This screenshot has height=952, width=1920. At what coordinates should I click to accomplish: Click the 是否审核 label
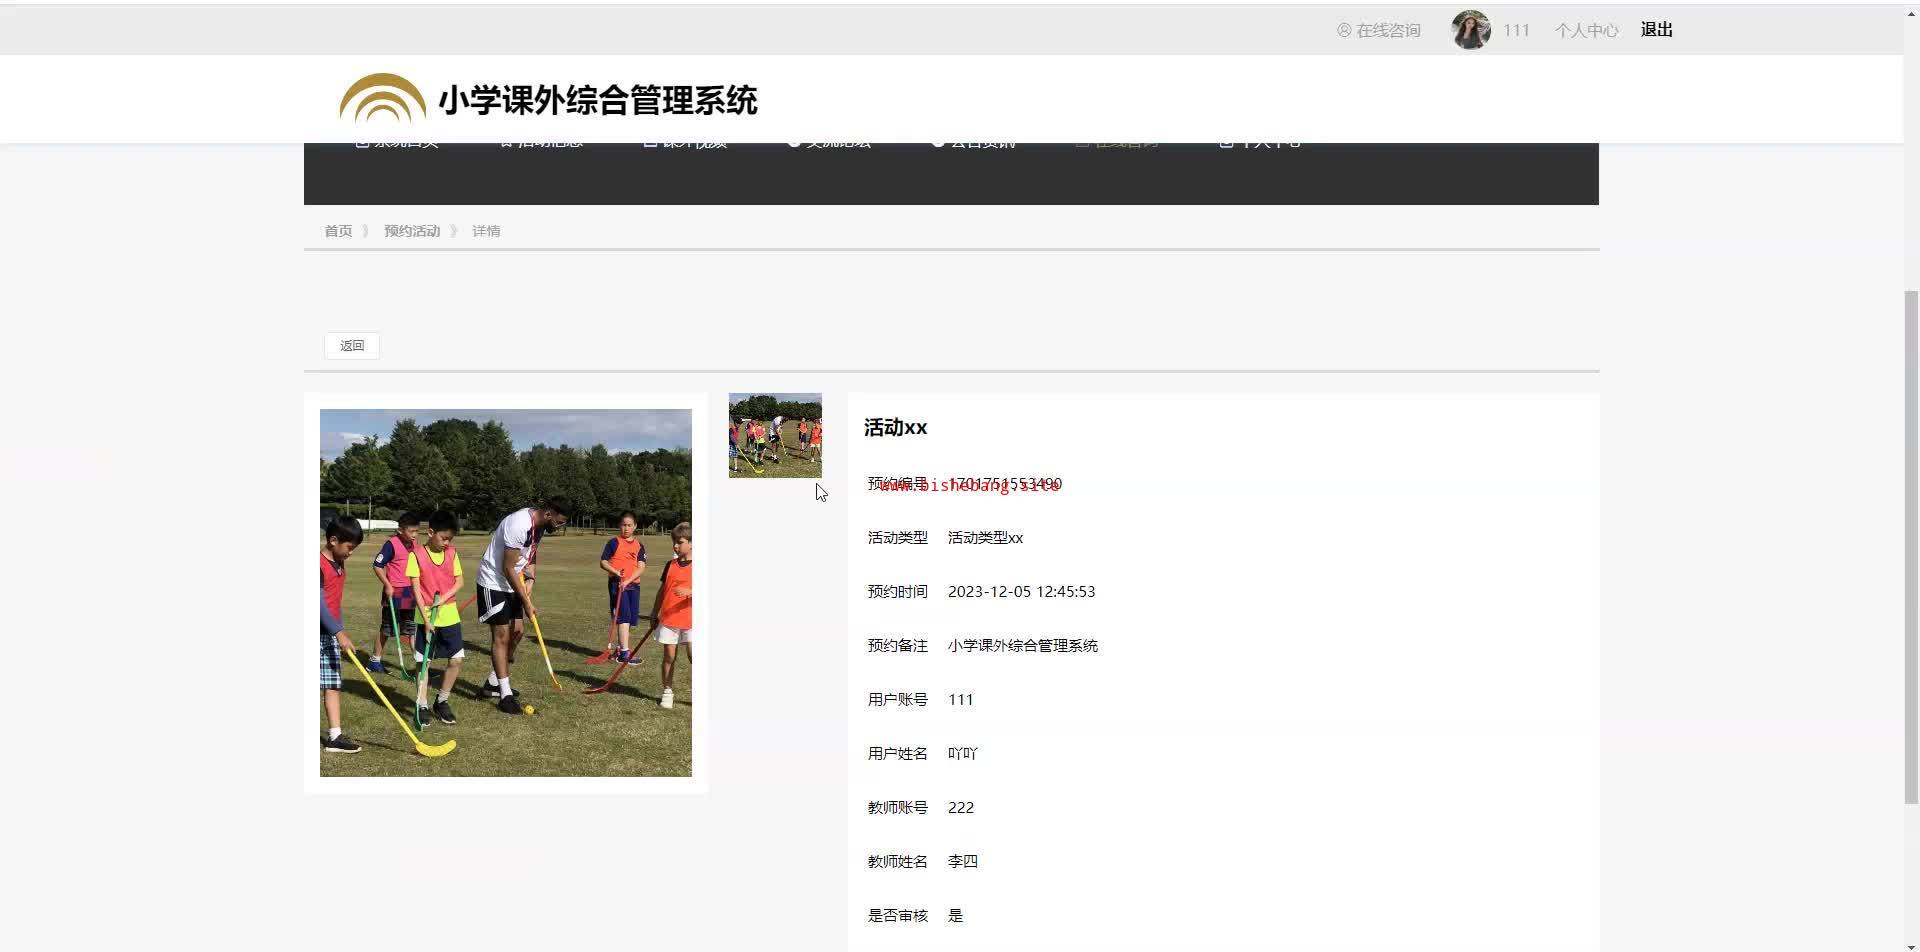coord(897,916)
